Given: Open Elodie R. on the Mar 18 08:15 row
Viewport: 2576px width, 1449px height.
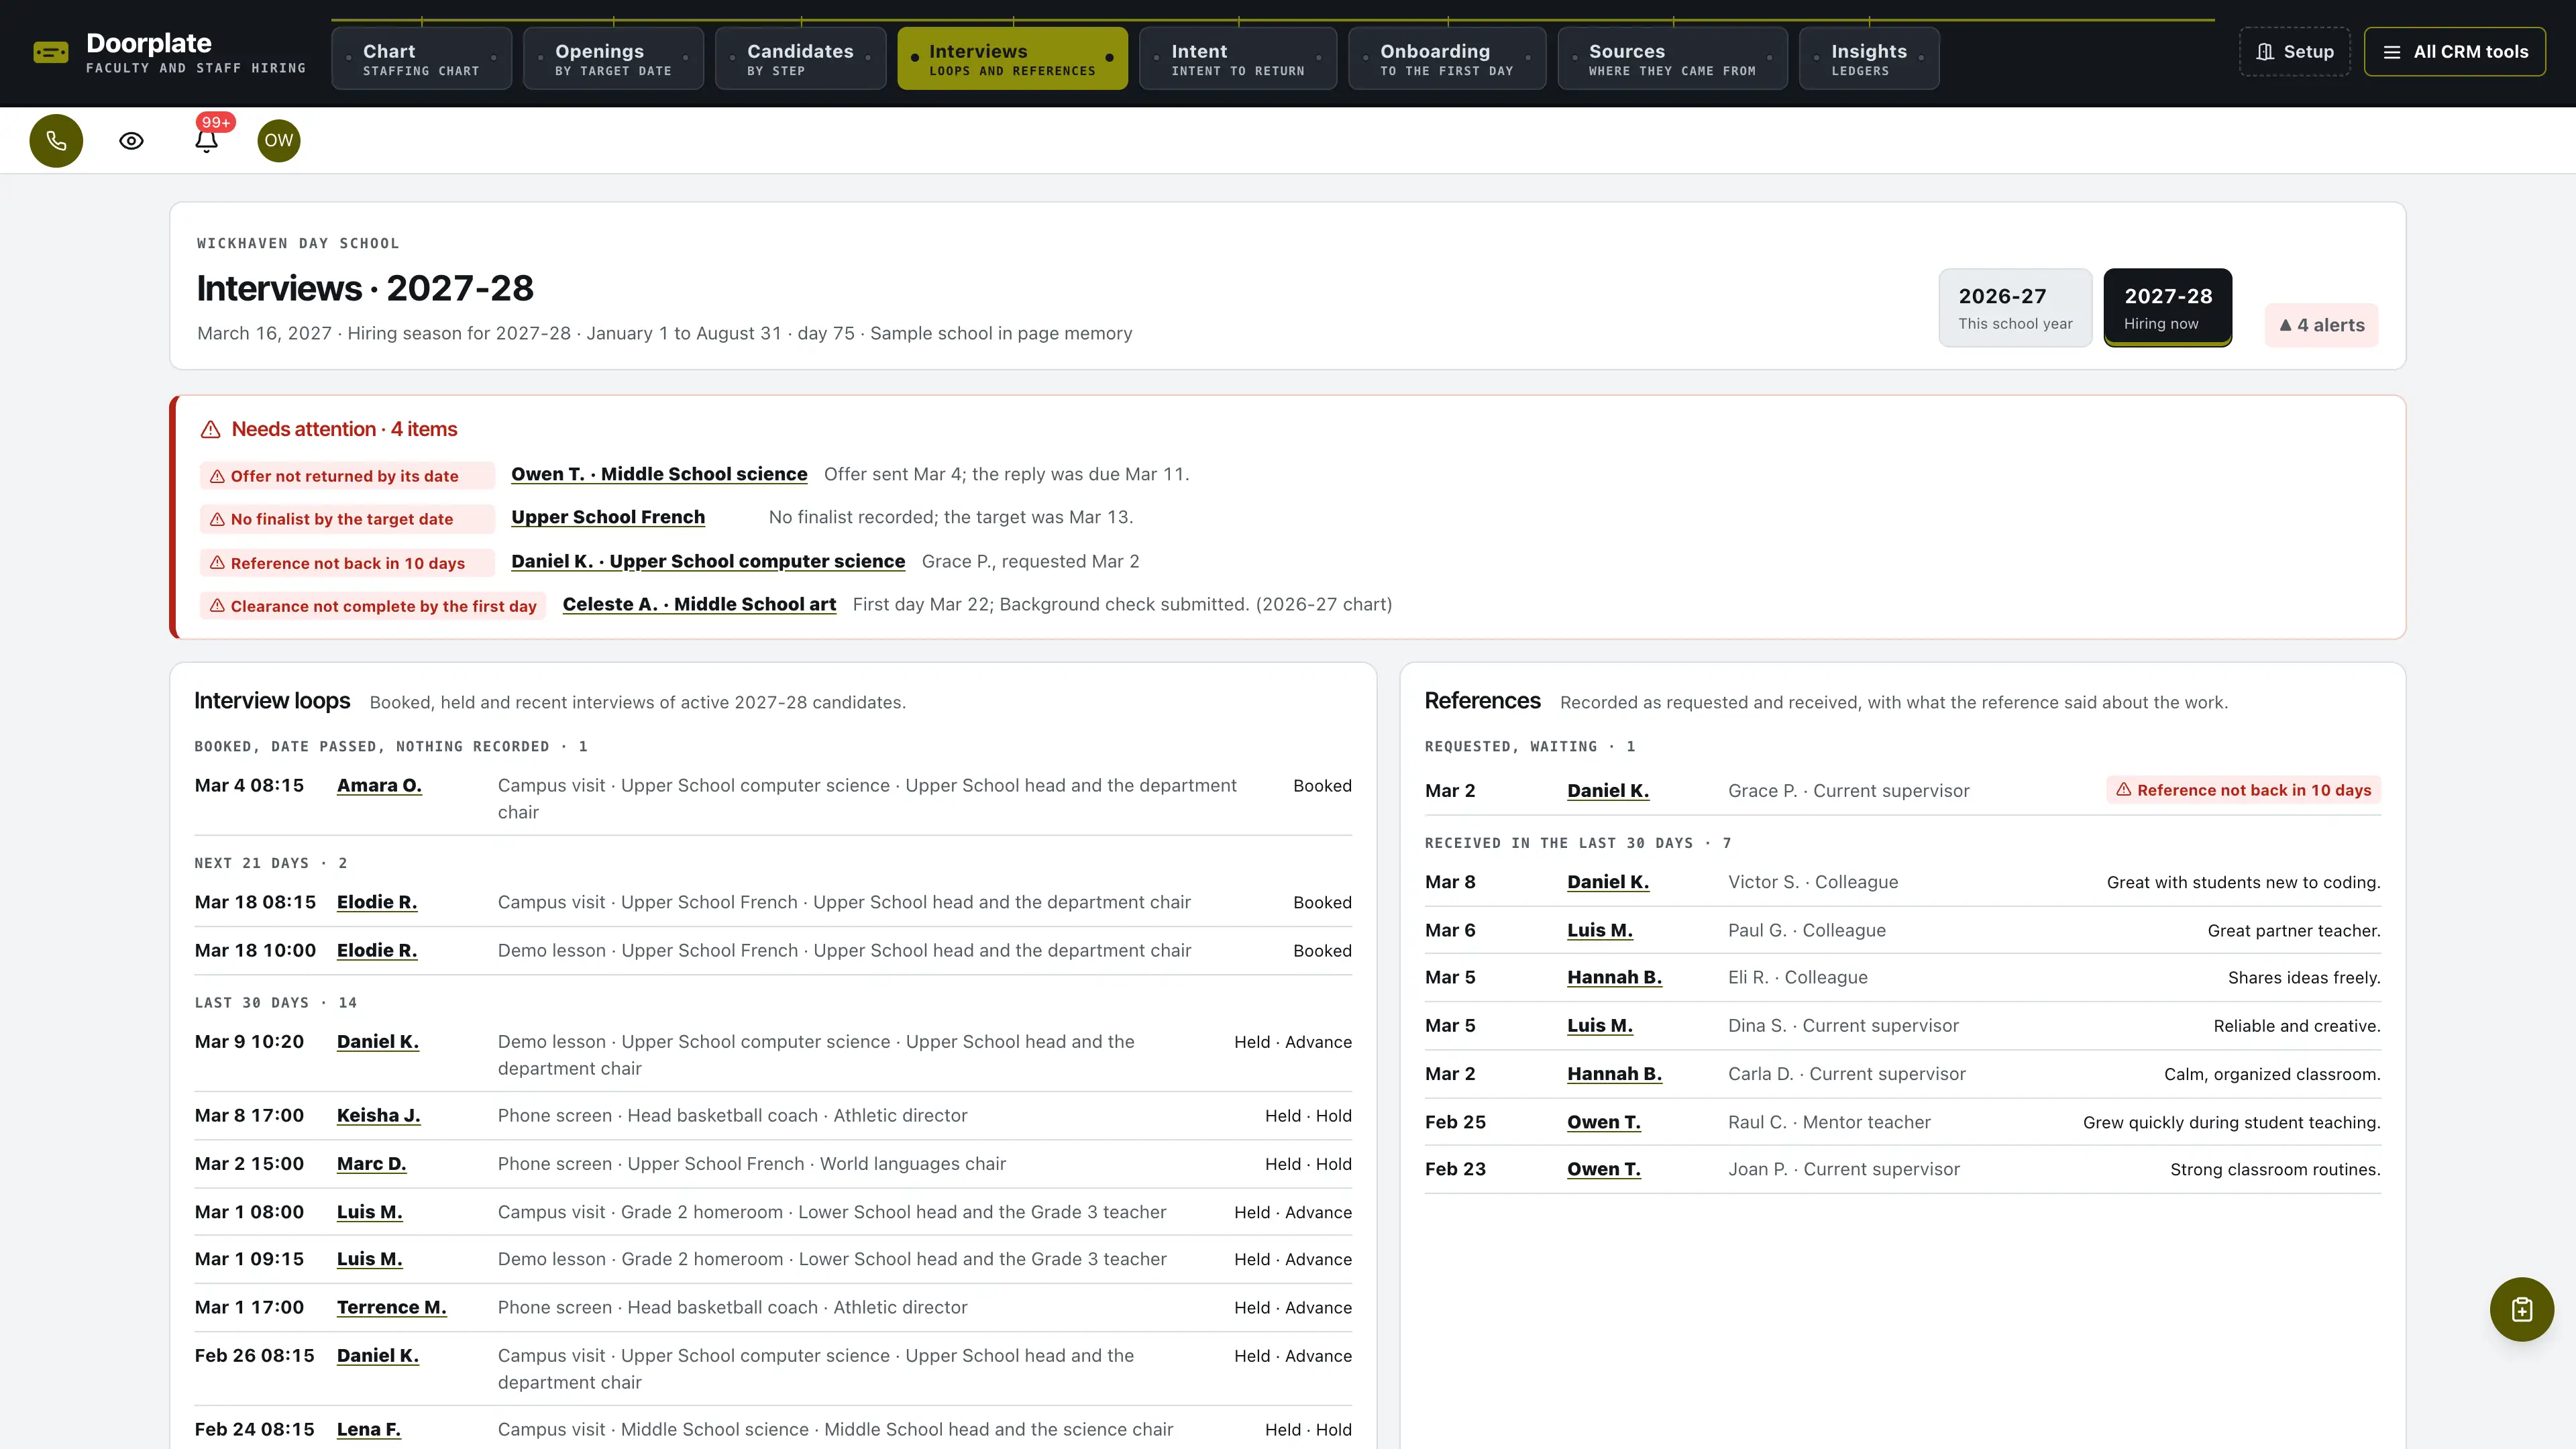Looking at the screenshot, I should [x=377, y=902].
